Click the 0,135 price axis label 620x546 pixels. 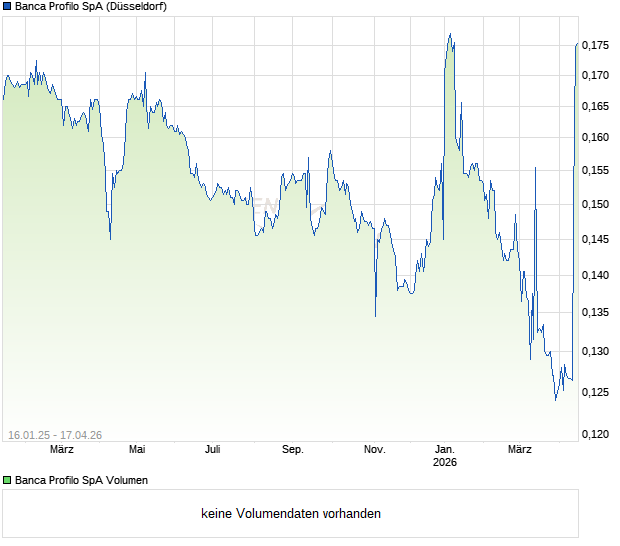pyautogui.click(x=595, y=312)
